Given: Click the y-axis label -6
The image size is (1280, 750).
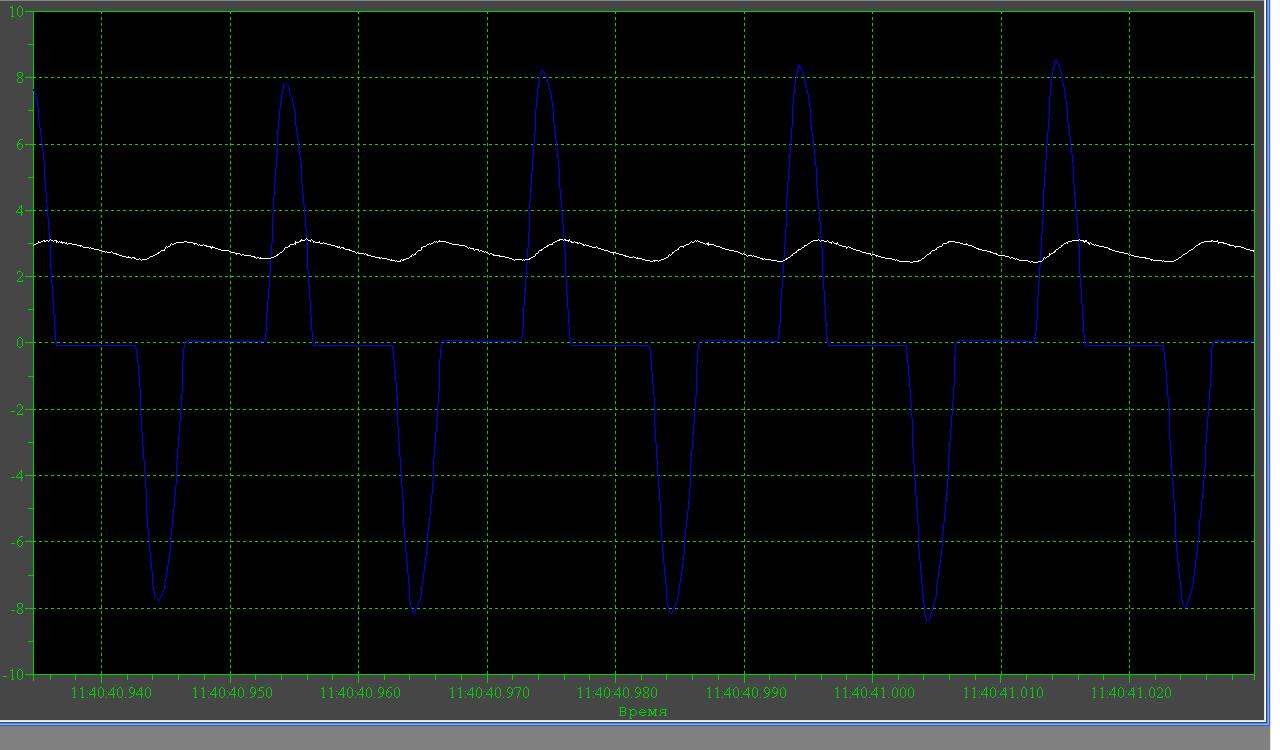Looking at the screenshot, I should [x=17, y=542].
